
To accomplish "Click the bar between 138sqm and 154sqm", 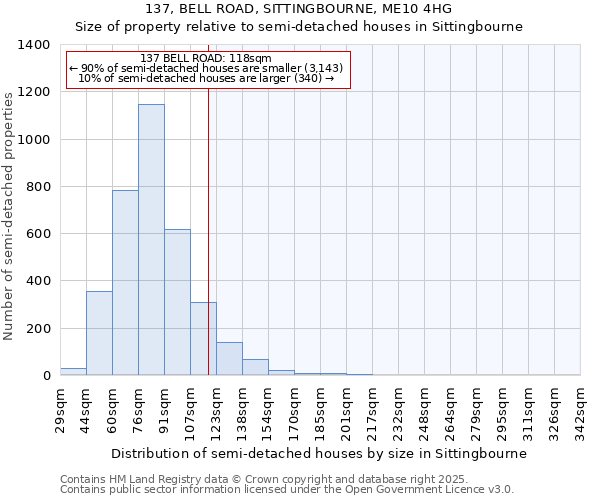I will pyautogui.click(x=255, y=367).
